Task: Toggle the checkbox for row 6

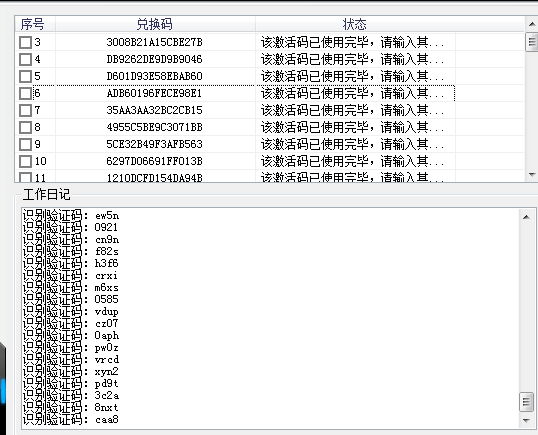Action: click(25, 94)
